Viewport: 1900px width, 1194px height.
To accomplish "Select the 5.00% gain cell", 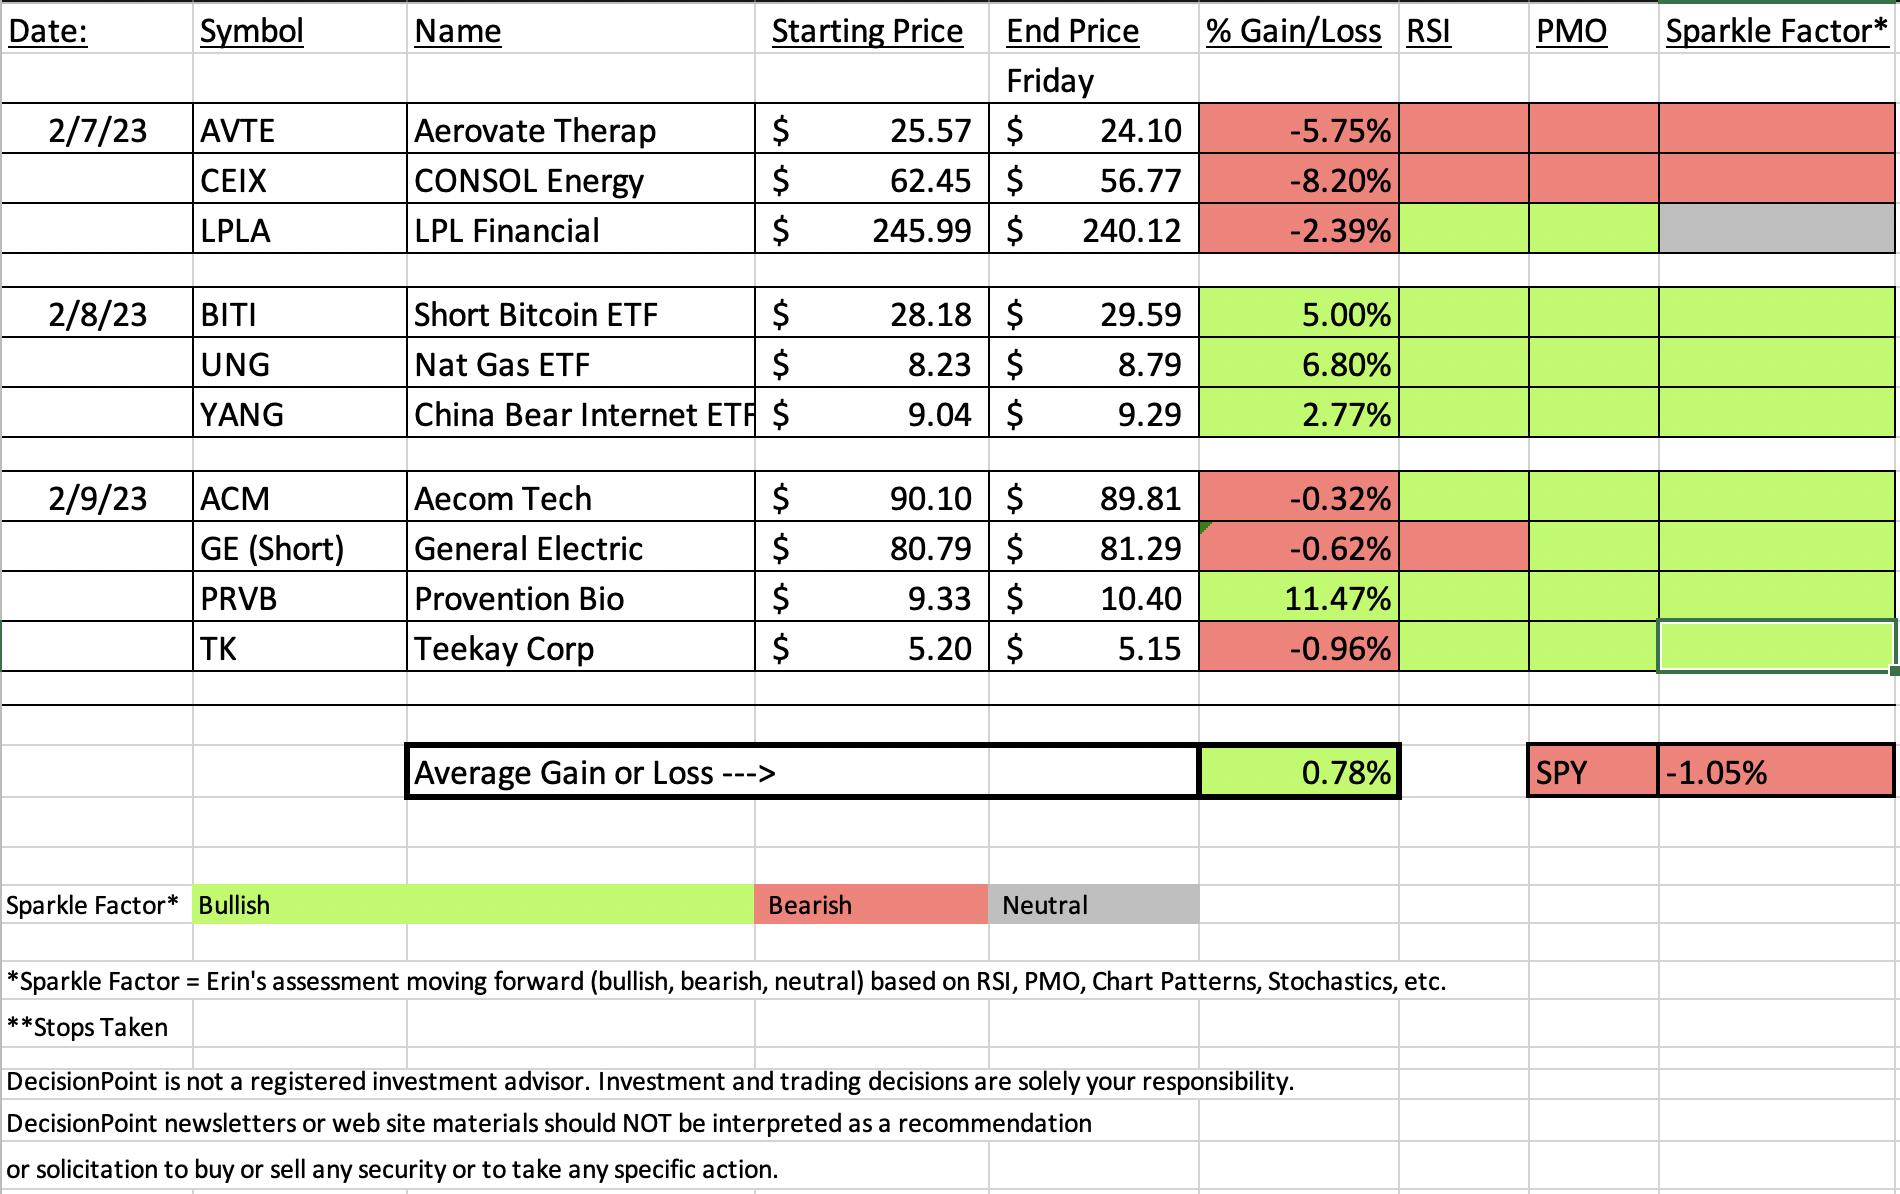I will click(x=1298, y=313).
